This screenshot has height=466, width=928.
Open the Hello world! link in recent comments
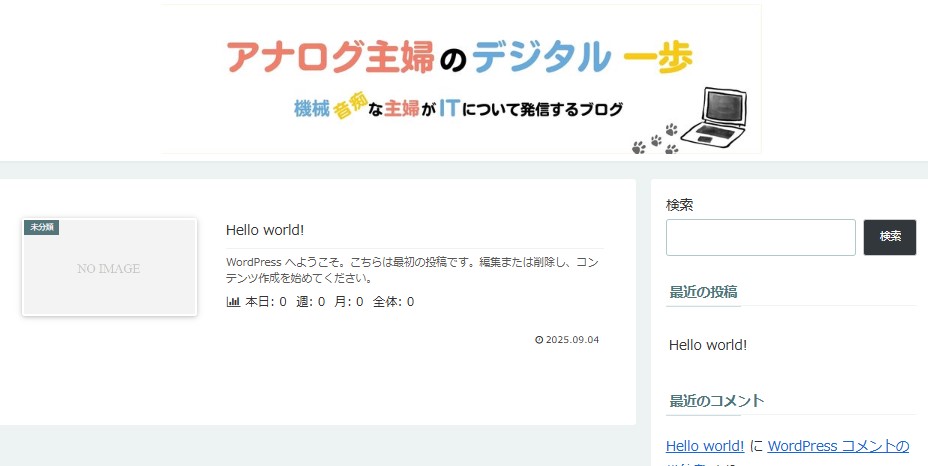(x=705, y=446)
